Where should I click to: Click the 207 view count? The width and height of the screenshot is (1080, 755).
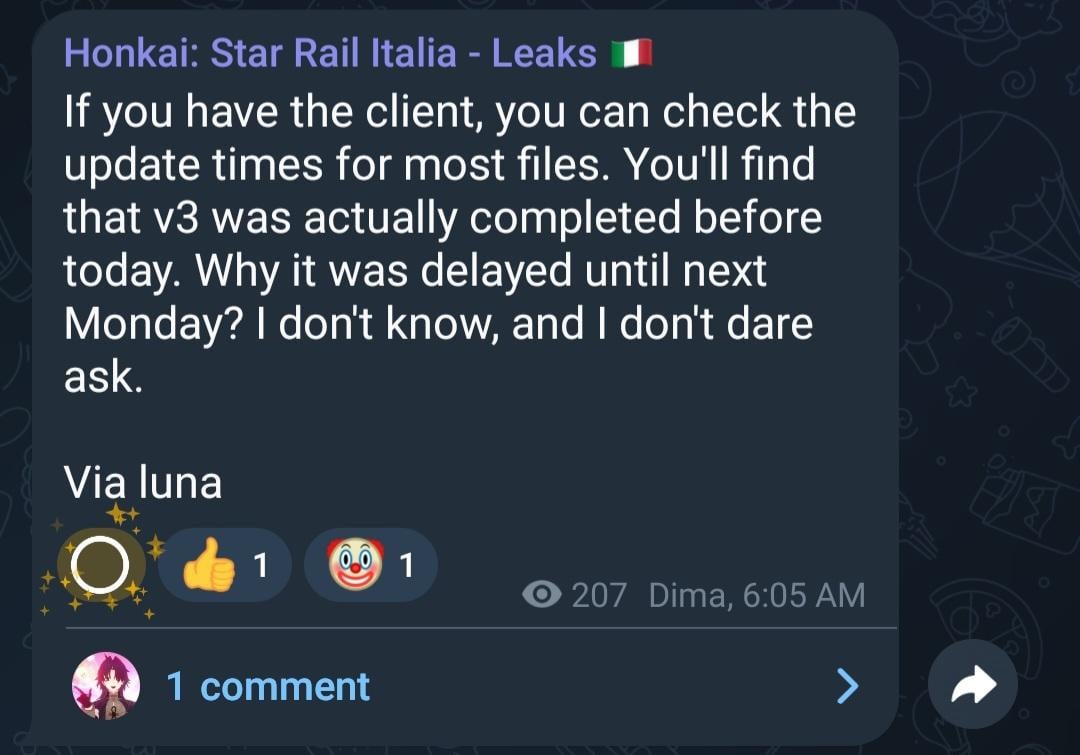pyautogui.click(x=599, y=595)
